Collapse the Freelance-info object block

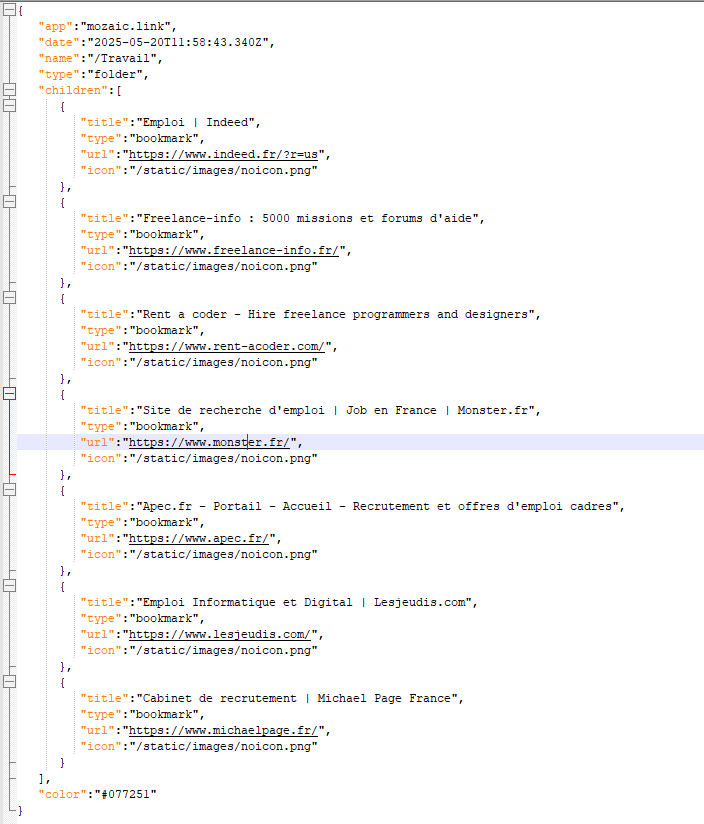click(x=9, y=202)
